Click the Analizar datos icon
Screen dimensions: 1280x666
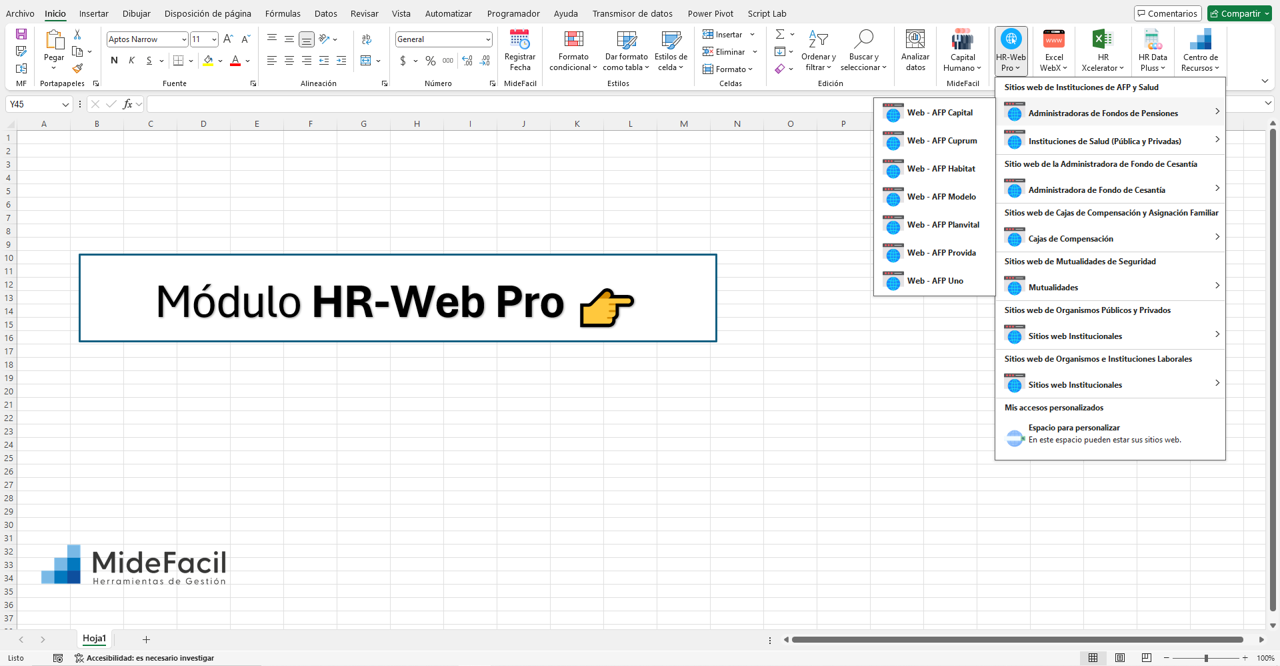(915, 39)
